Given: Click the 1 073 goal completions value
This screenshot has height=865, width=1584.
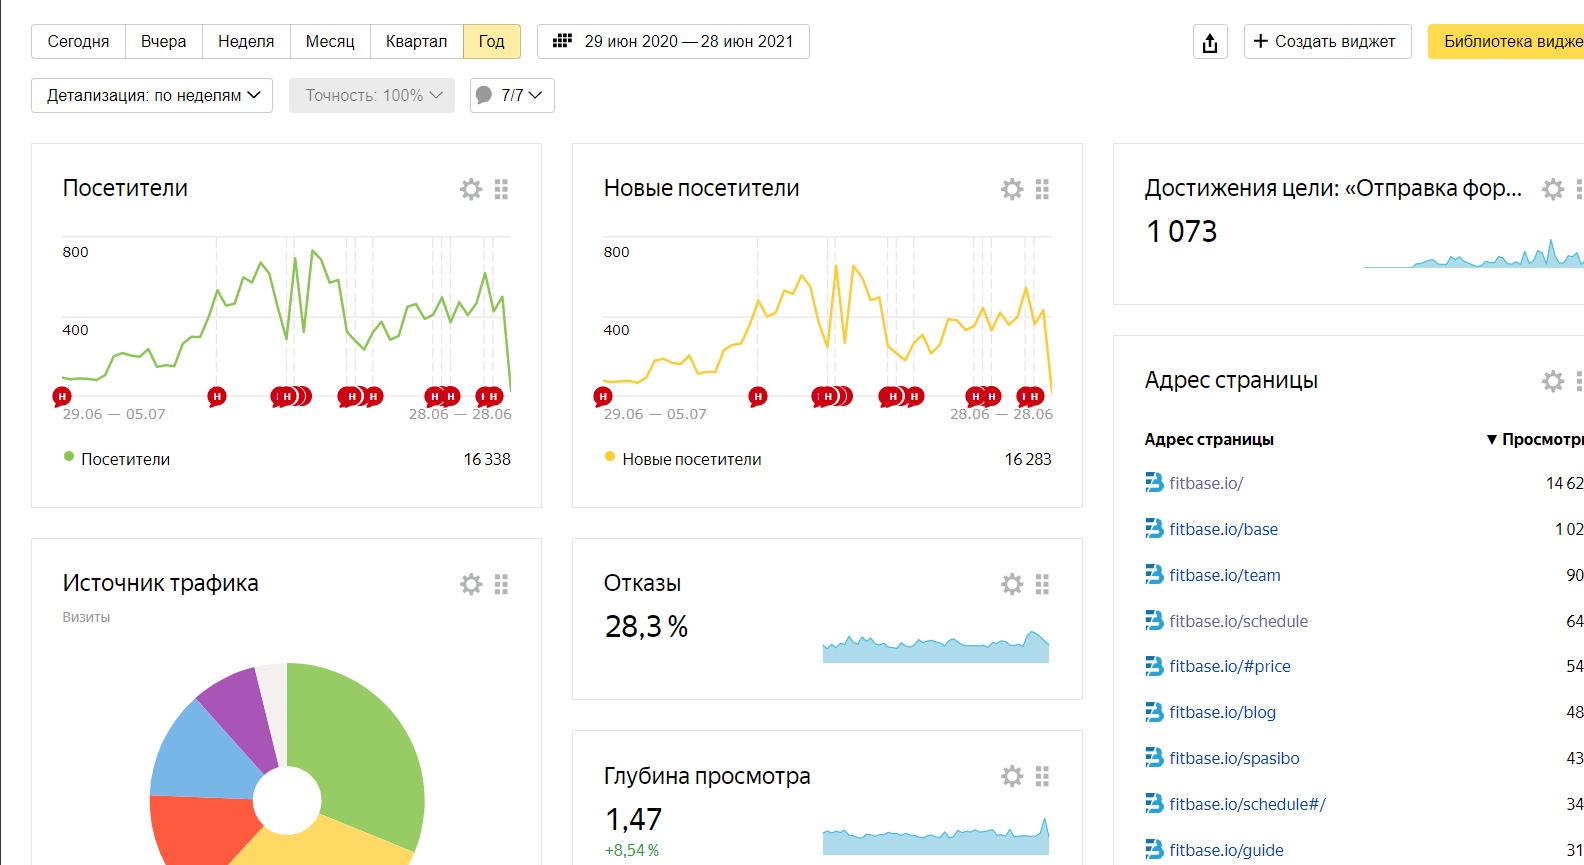Looking at the screenshot, I should 1181,232.
